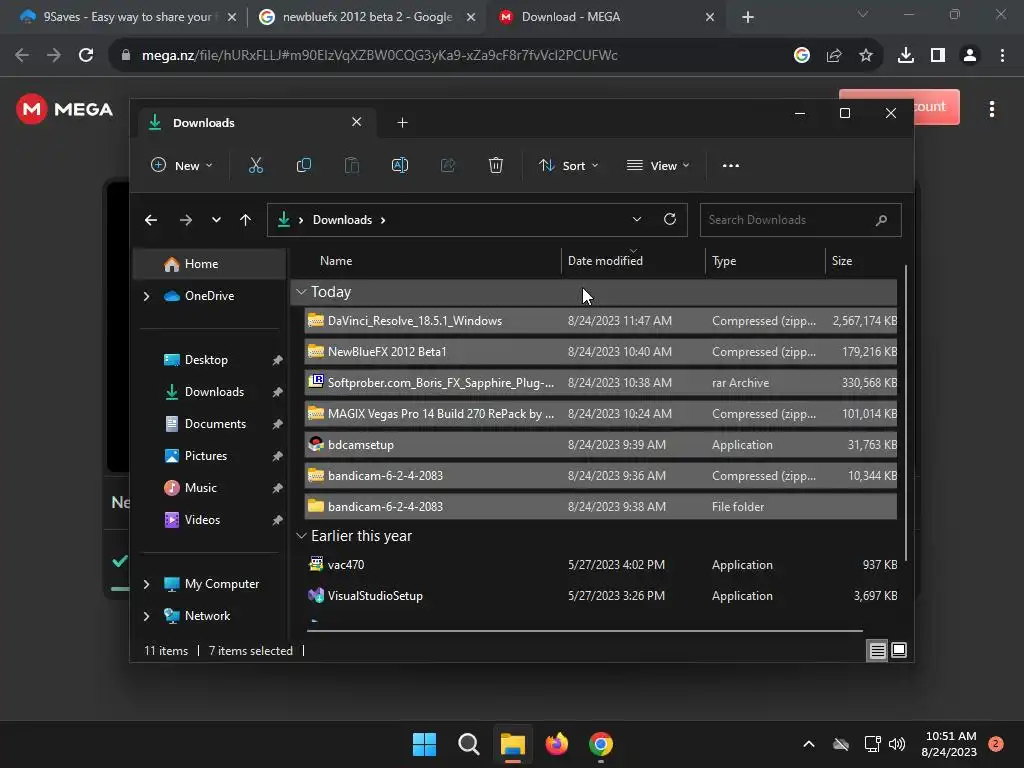Open a new Chrome tab
1024x768 pixels.
(748, 18)
